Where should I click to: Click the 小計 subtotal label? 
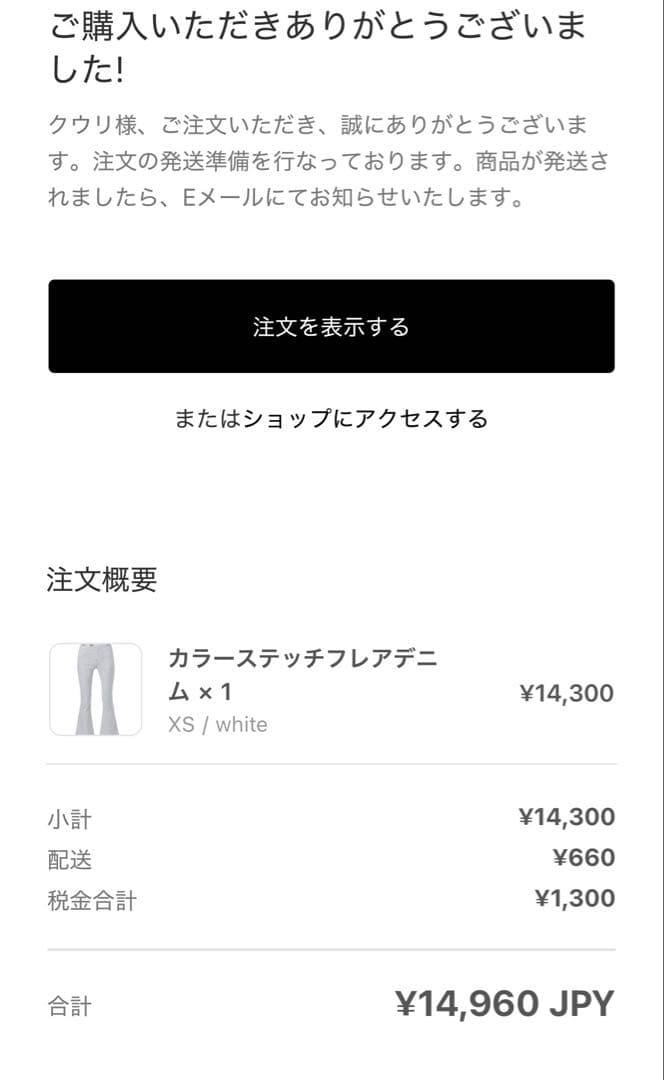(70, 818)
